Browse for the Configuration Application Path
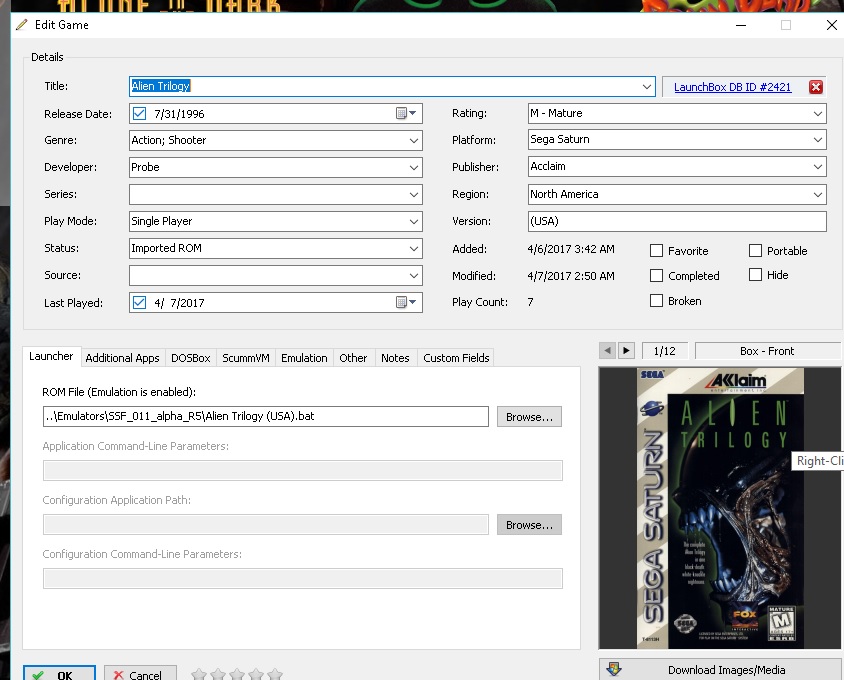The width and height of the screenshot is (844, 680). 529,524
